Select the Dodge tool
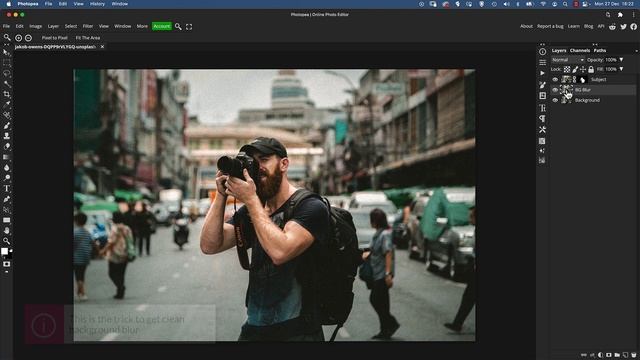The width and height of the screenshot is (640, 360). point(6,178)
